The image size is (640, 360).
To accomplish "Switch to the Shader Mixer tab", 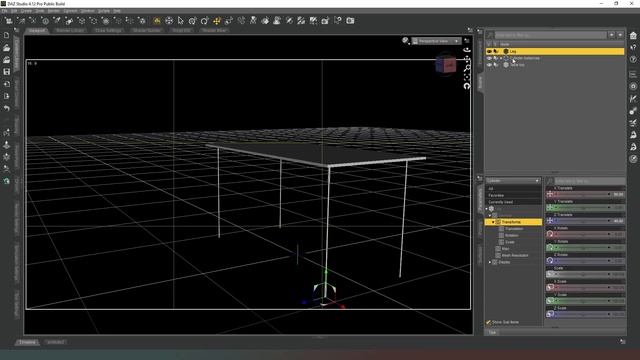I will pyautogui.click(x=215, y=30).
